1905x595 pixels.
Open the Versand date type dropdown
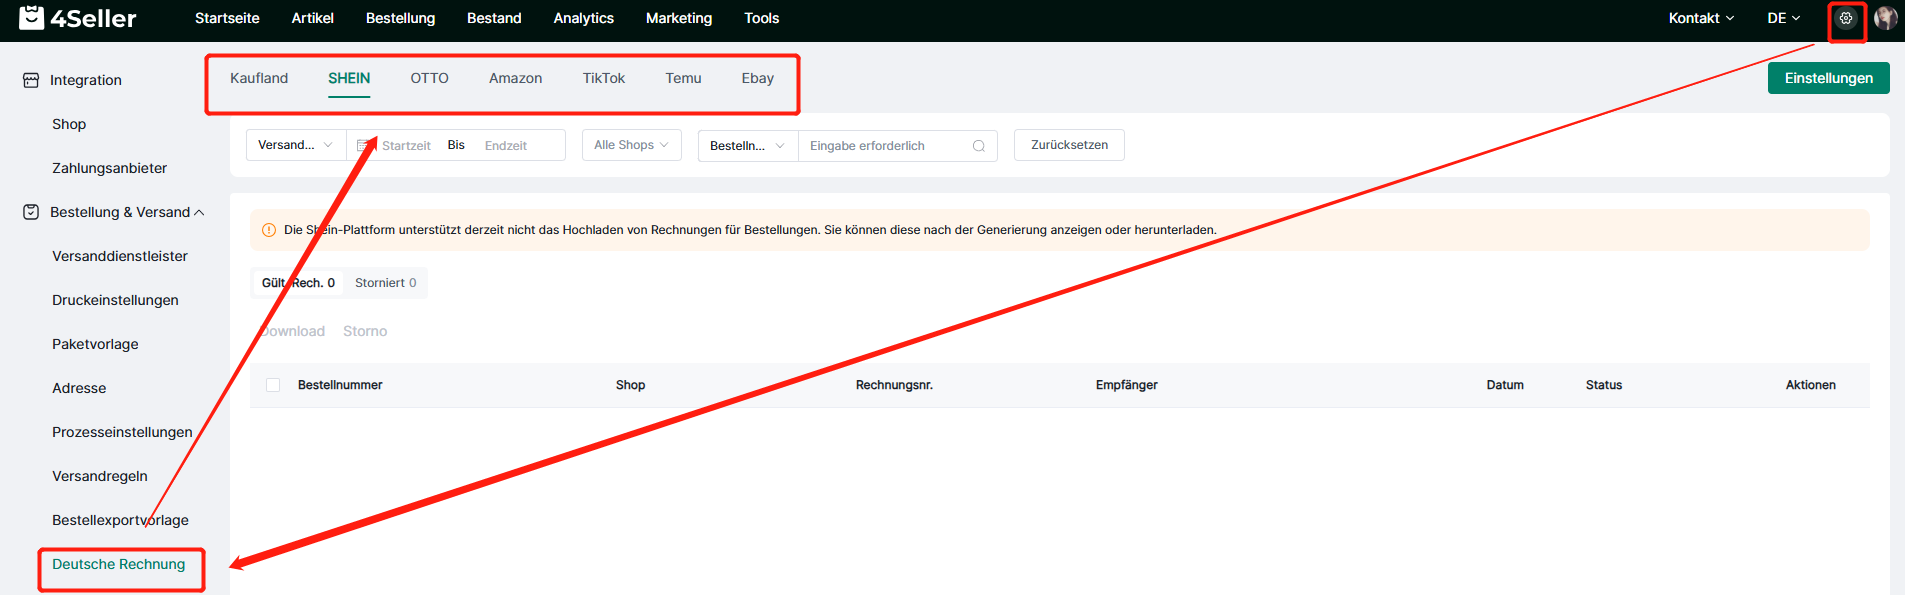(x=295, y=145)
